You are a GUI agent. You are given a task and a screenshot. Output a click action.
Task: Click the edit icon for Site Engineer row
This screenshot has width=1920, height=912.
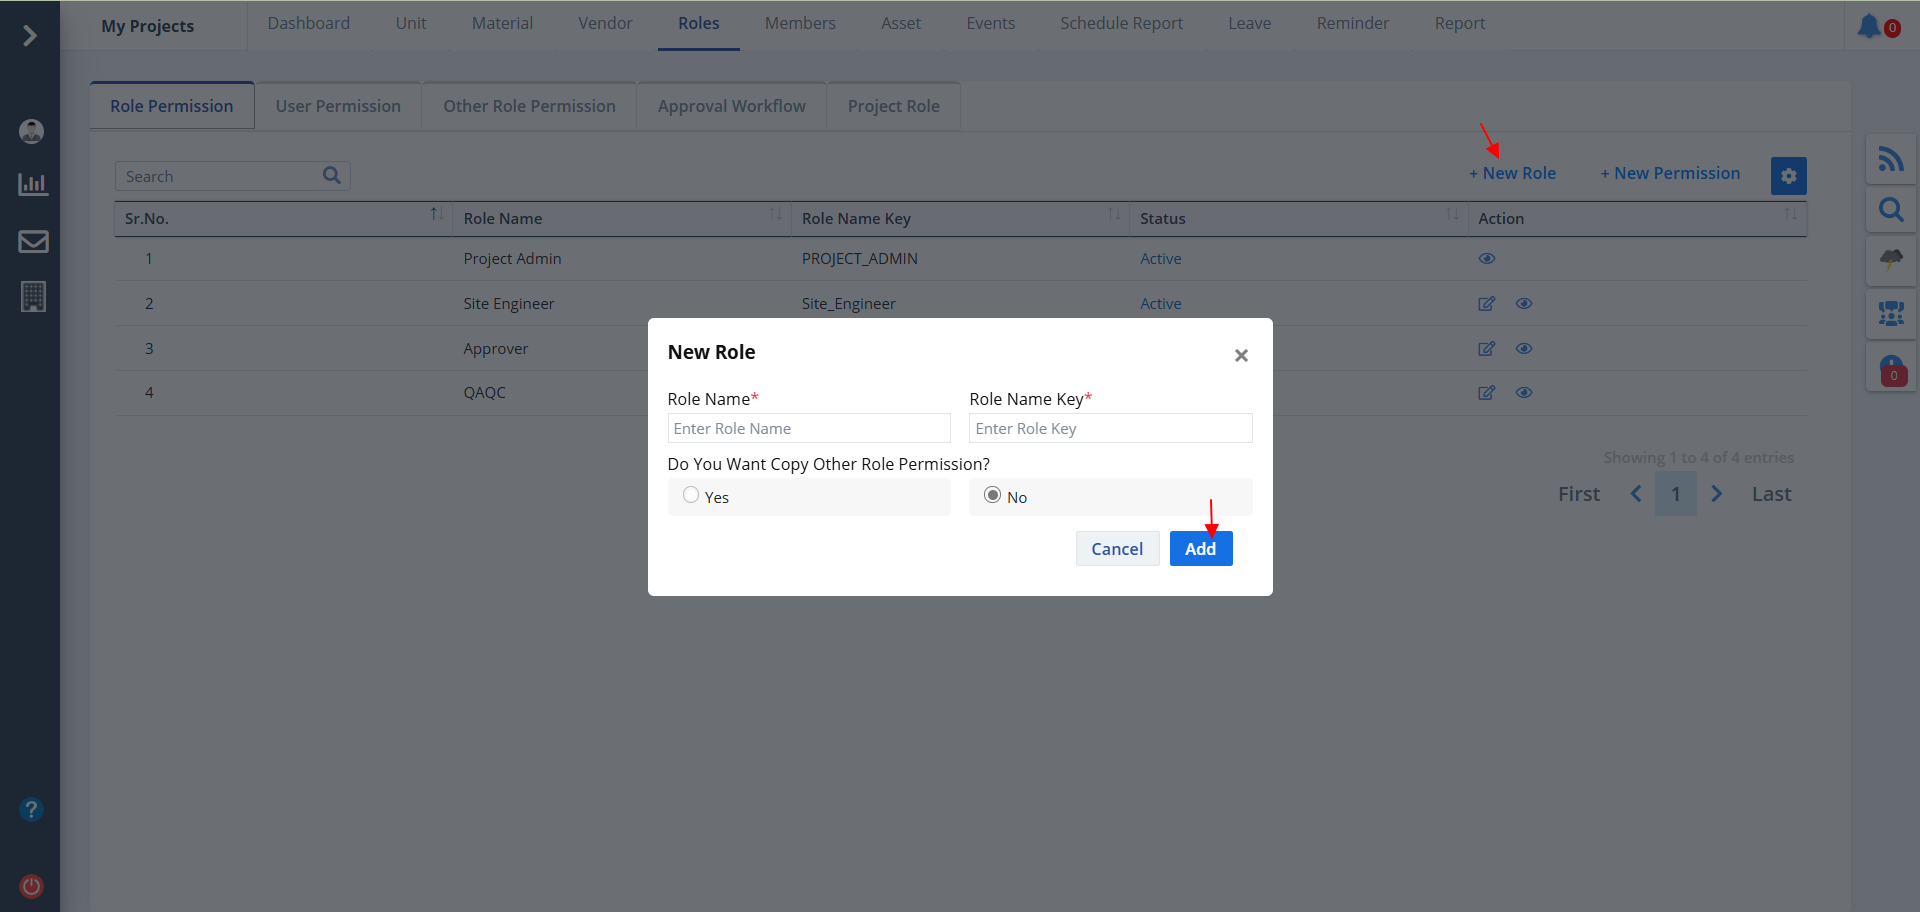coord(1487,304)
